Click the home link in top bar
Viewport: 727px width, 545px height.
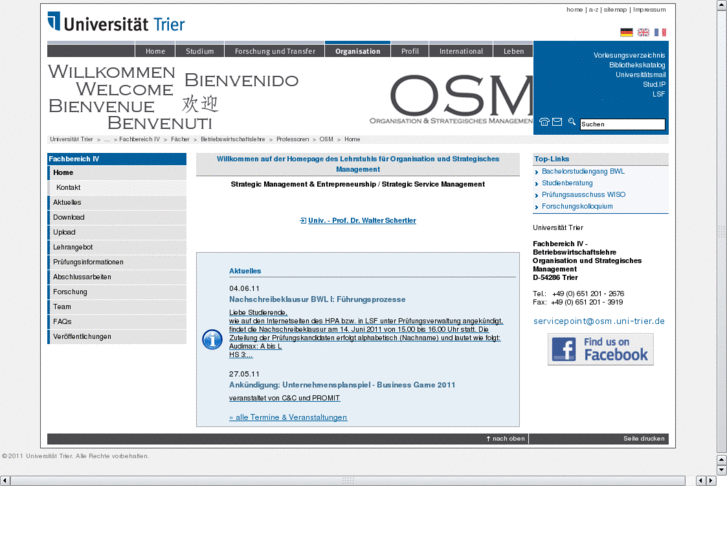pos(574,10)
